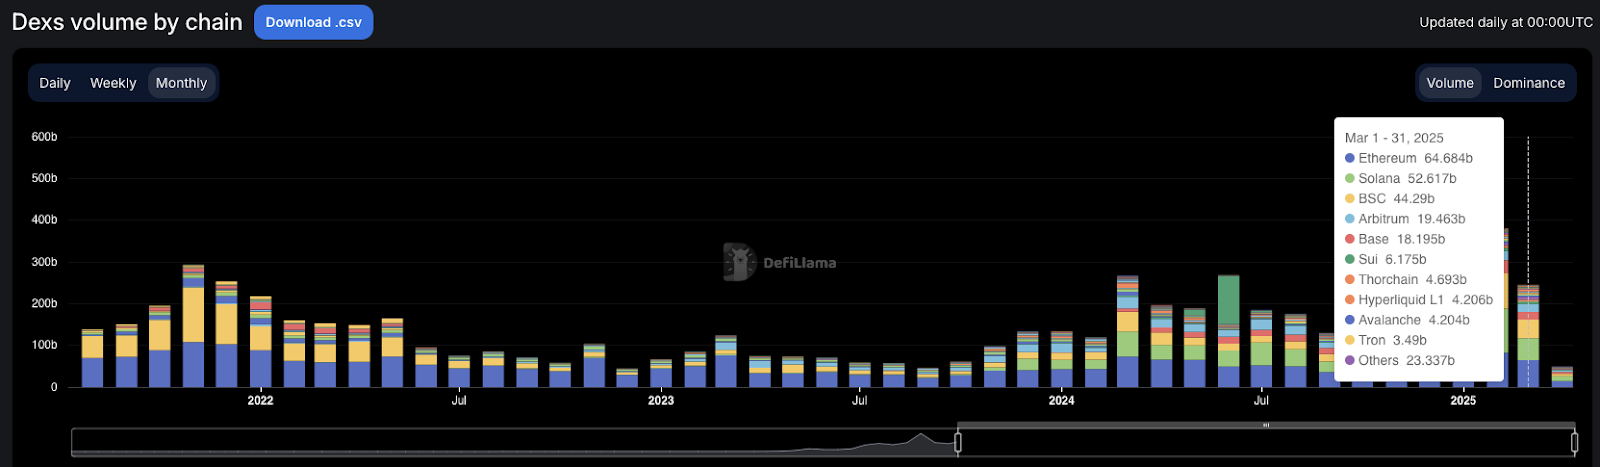Click the 2023 axis label
1600x467 pixels.
(661, 400)
